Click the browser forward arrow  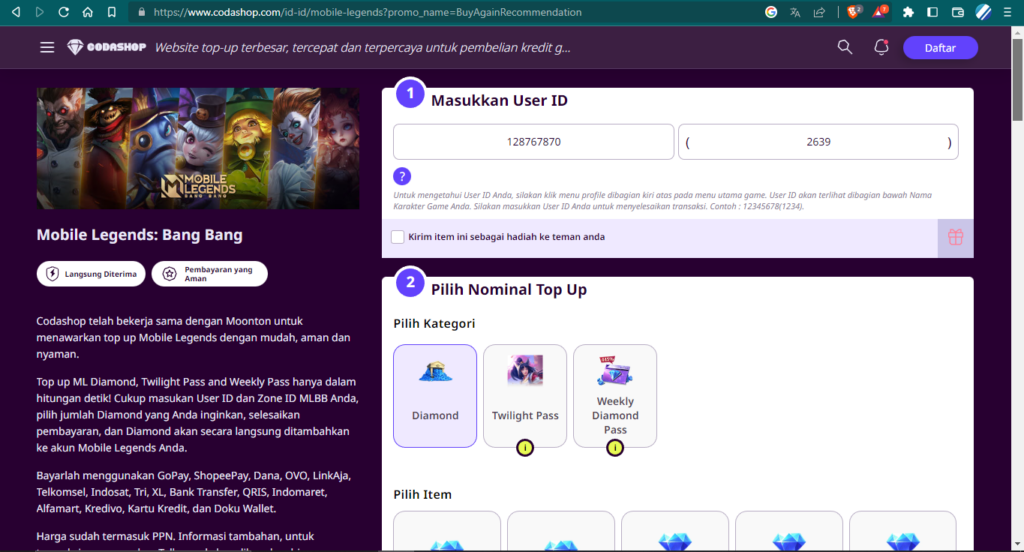[40, 12]
